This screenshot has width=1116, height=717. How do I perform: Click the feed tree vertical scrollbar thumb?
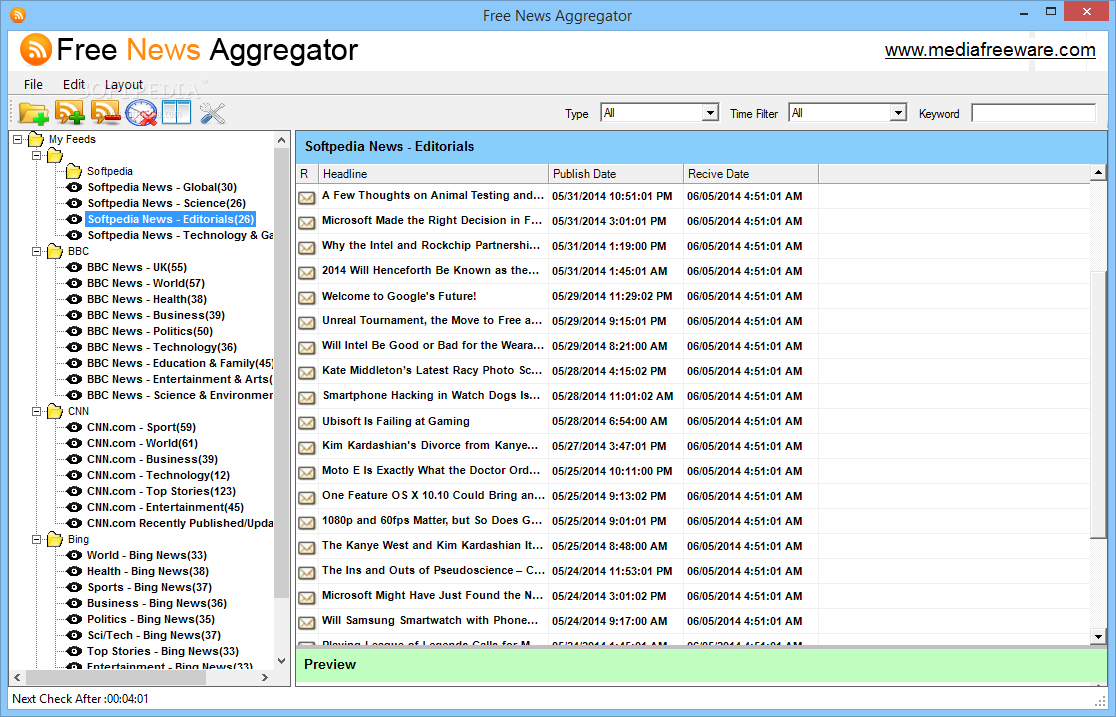click(281, 374)
